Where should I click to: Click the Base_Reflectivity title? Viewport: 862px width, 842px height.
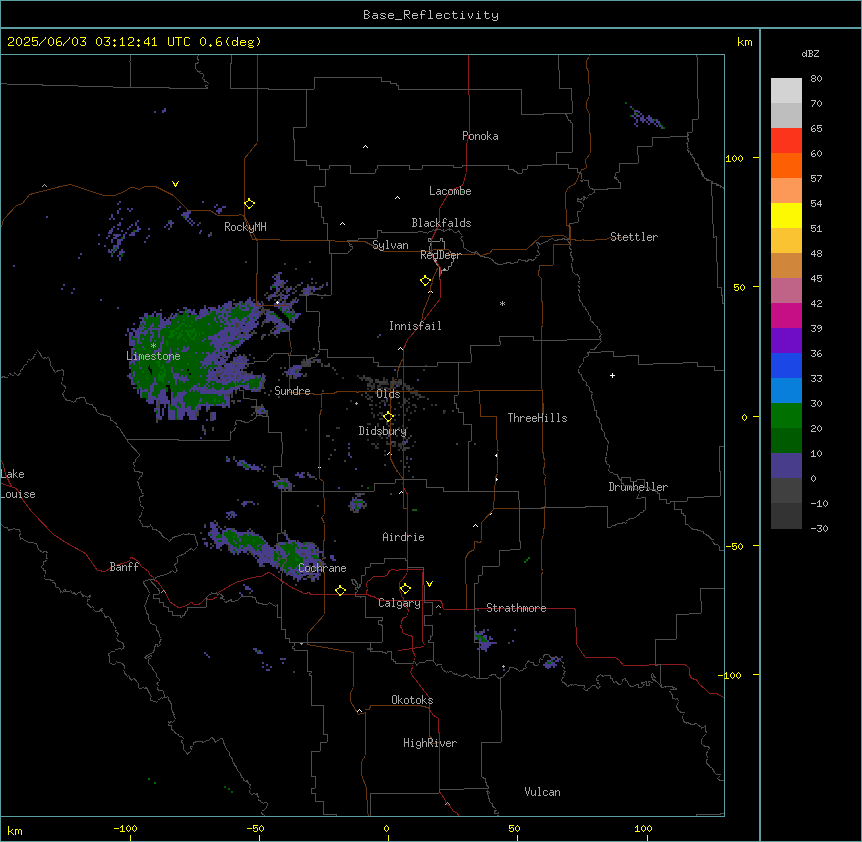(x=431, y=15)
